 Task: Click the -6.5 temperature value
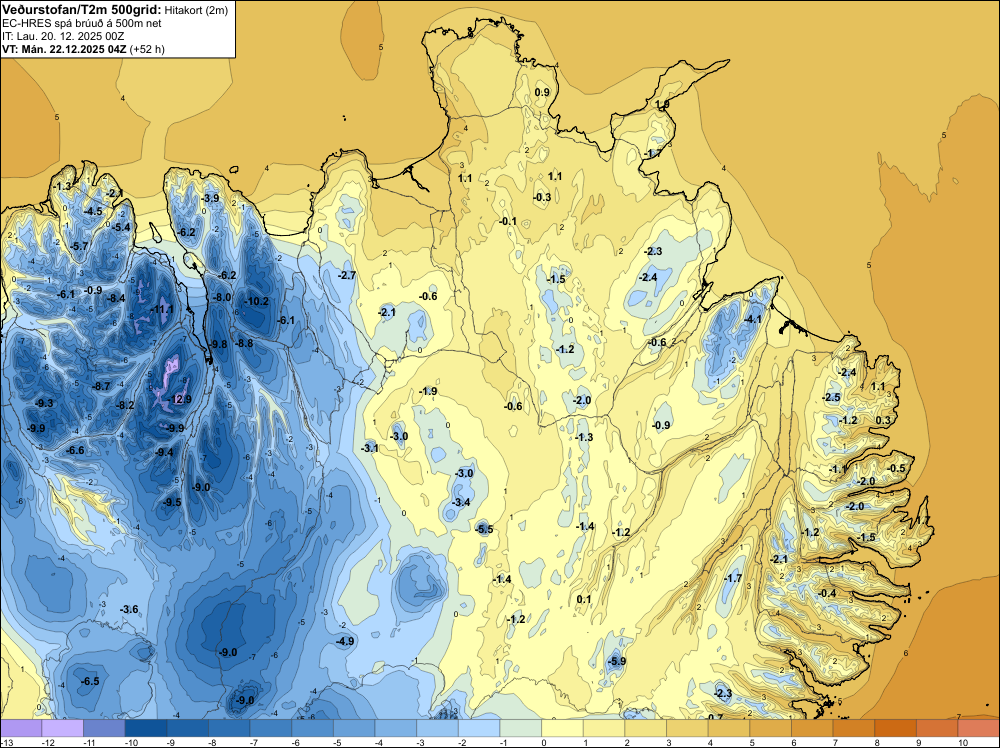[90, 681]
